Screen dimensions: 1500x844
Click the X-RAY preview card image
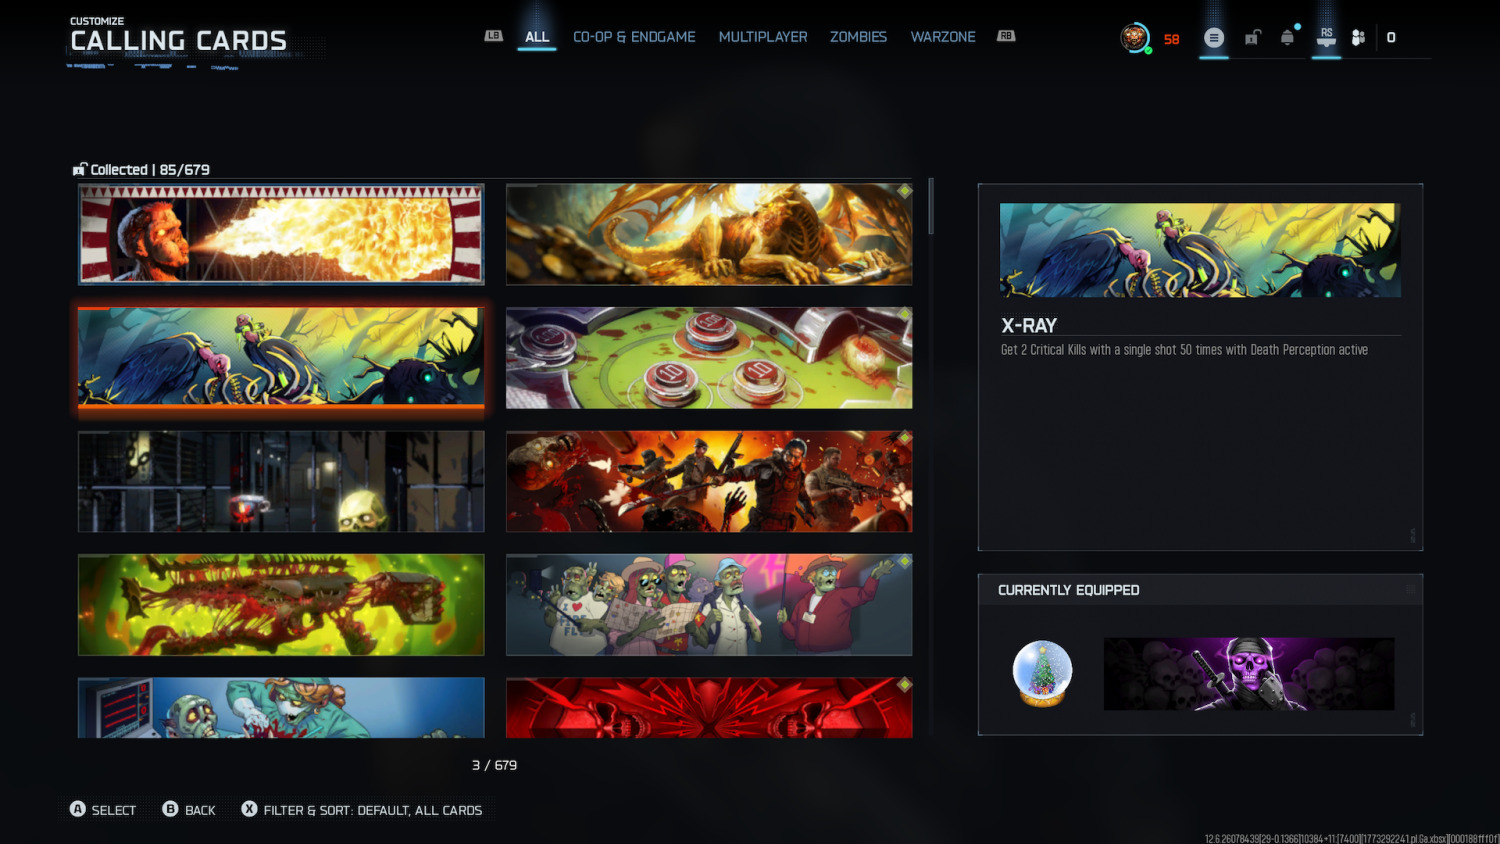click(1200, 250)
